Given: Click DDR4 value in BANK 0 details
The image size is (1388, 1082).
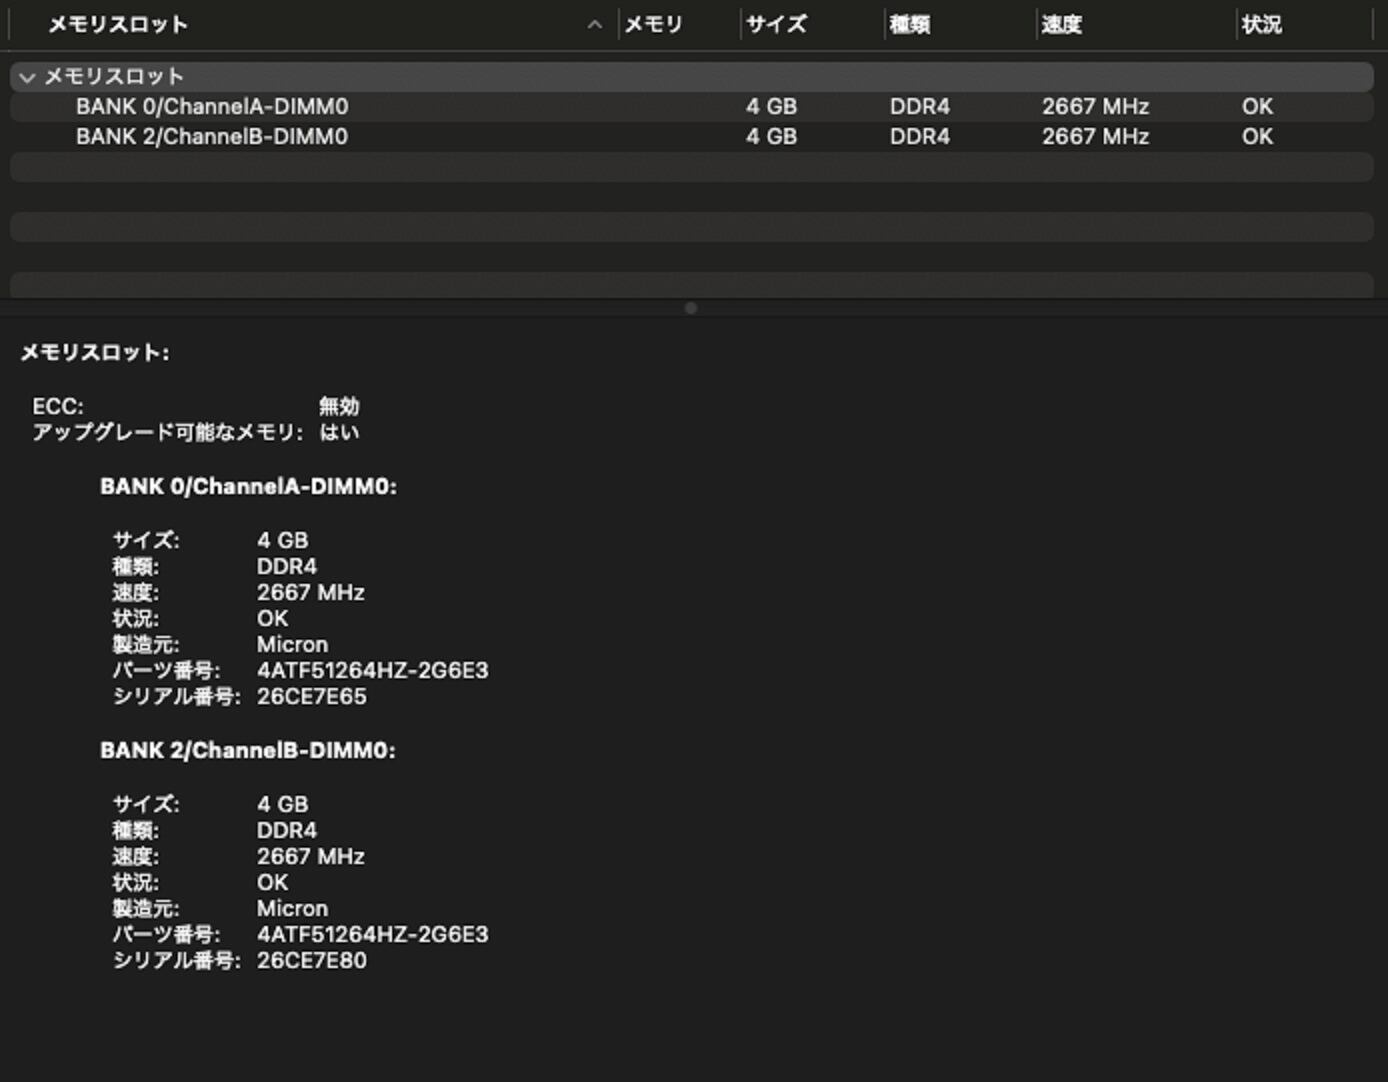Looking at the screenshot, I should (287, 567).
